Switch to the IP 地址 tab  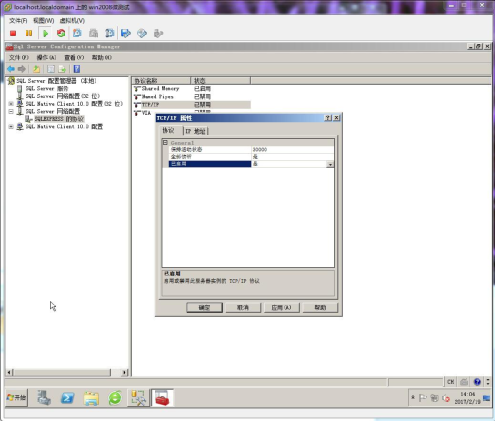click(195, 131)
